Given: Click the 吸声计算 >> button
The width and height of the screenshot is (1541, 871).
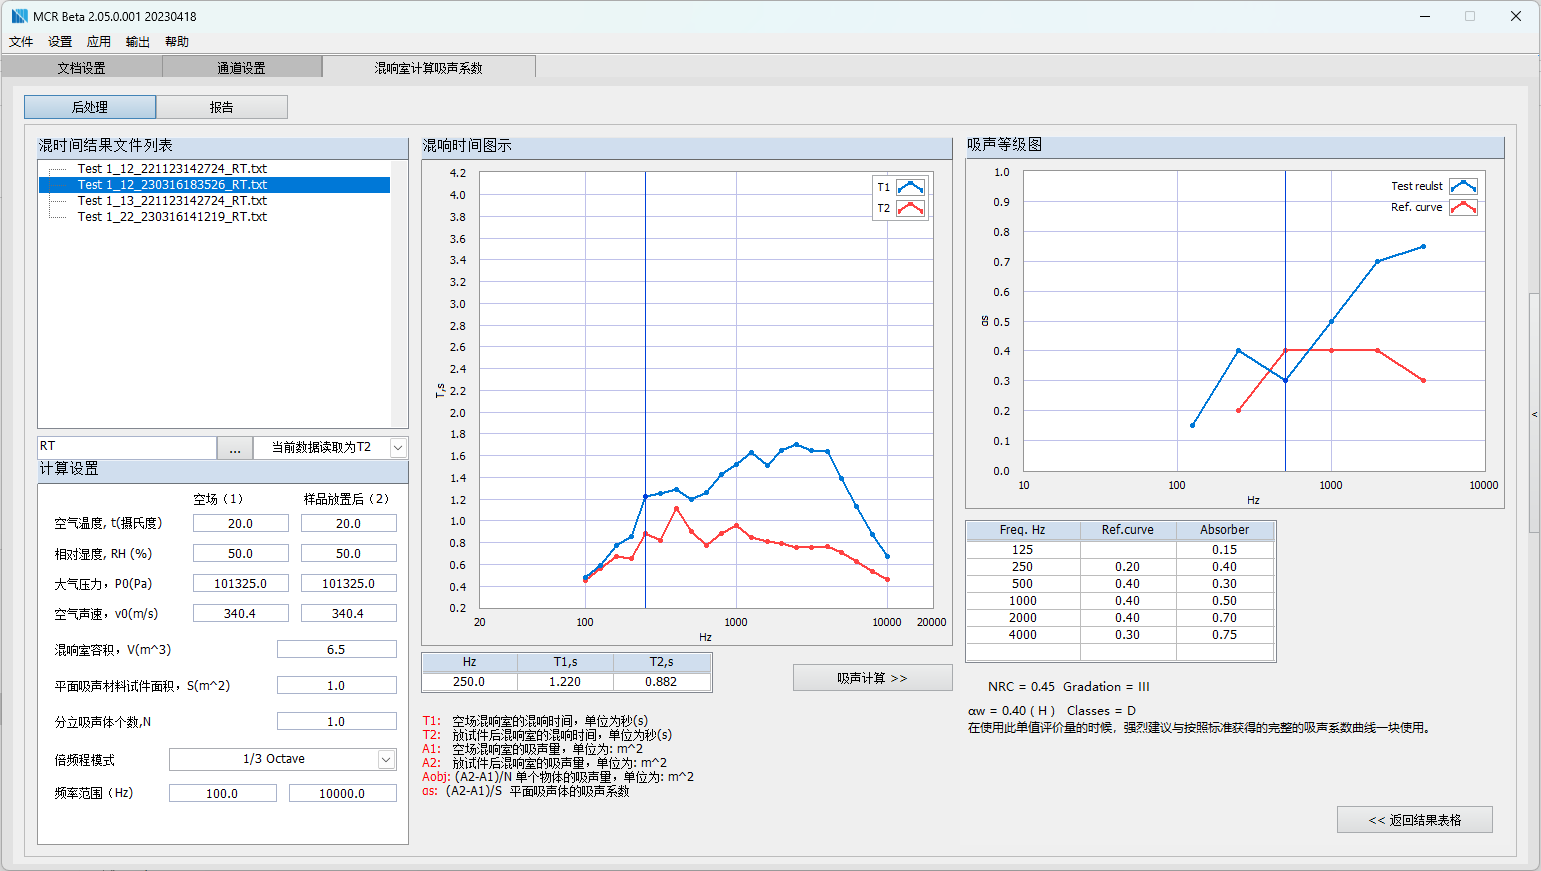Looking at the screenshot, I should (x=872, y=678).
